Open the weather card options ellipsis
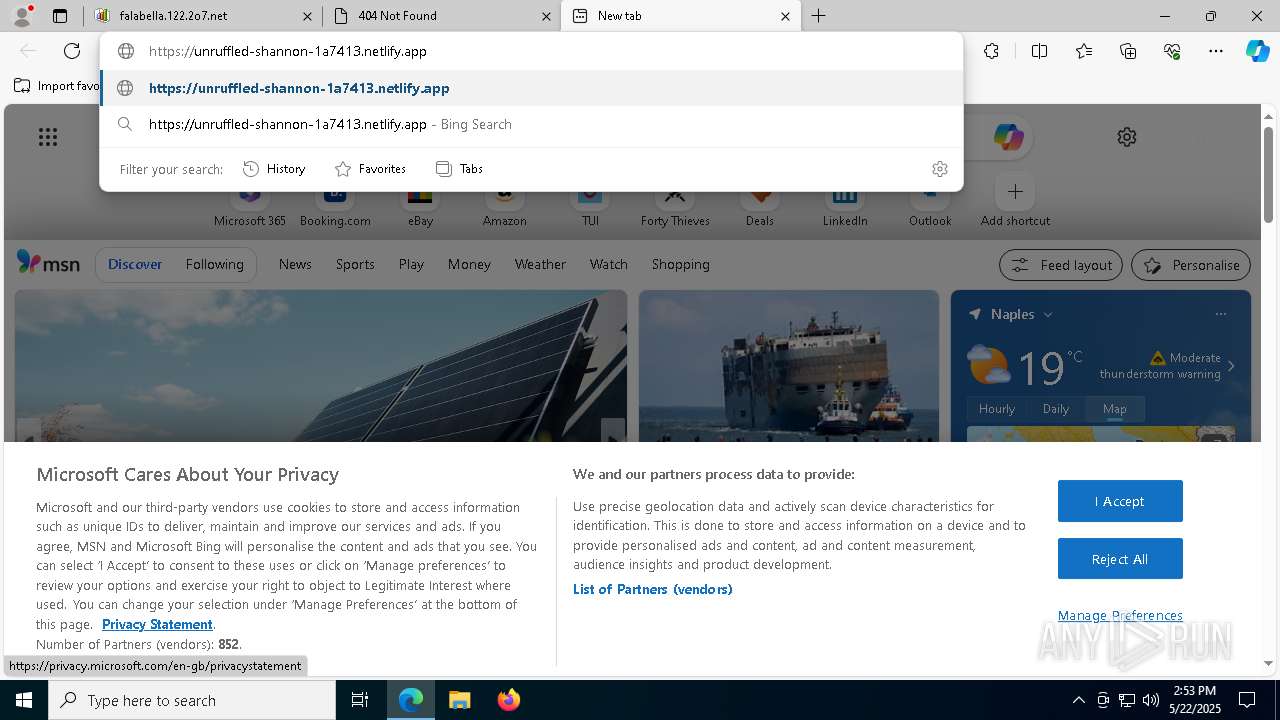The width and height of the screenshot is (1280, 720). (1220, 314)
